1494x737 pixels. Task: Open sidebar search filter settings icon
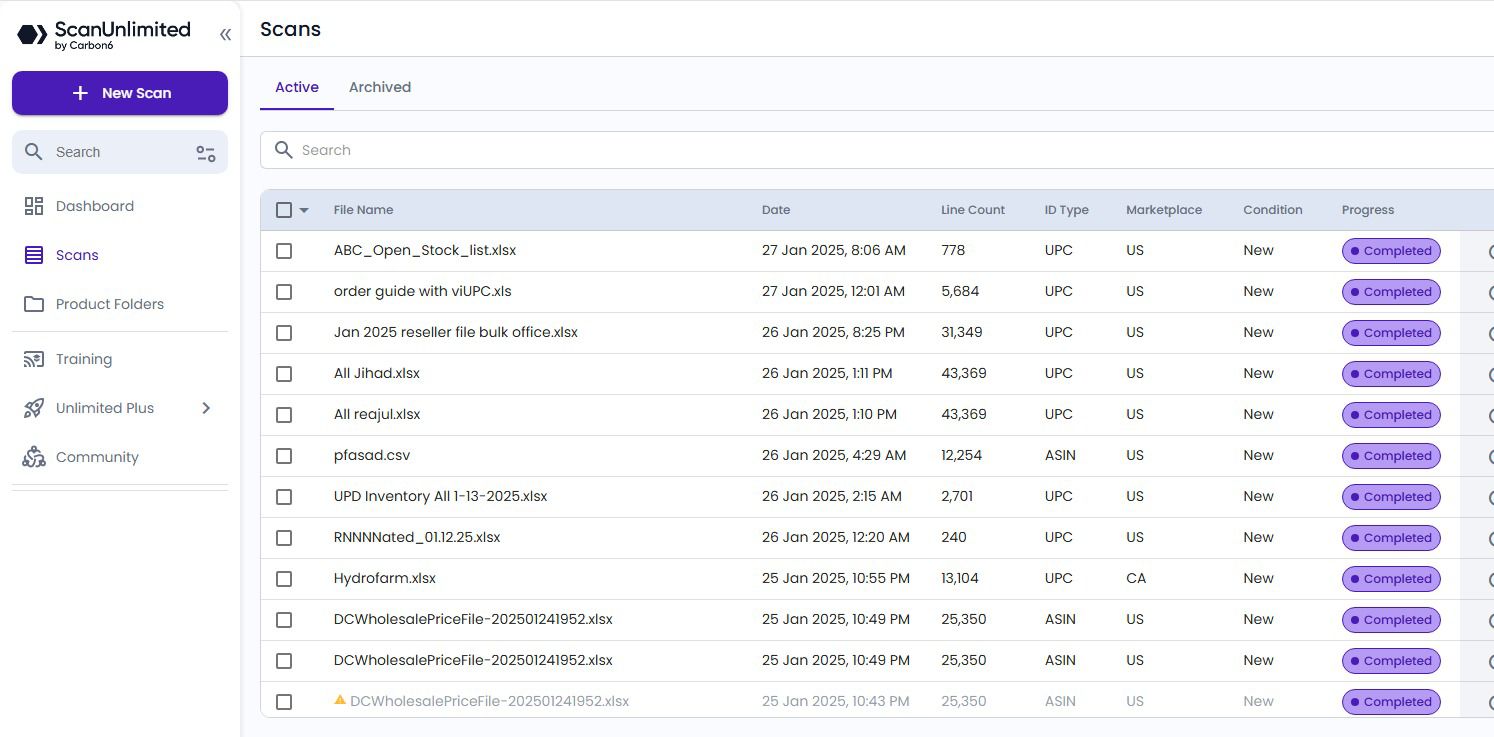point(206,153)
